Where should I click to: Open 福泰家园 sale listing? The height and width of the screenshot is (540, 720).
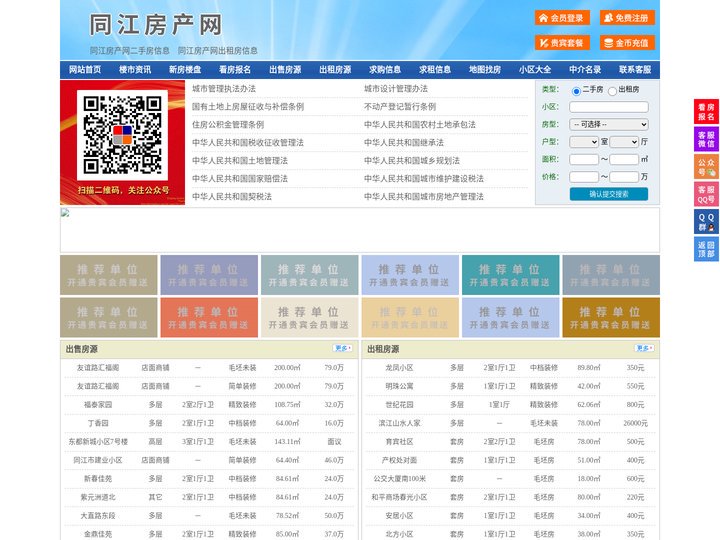(x=98, y=405)
